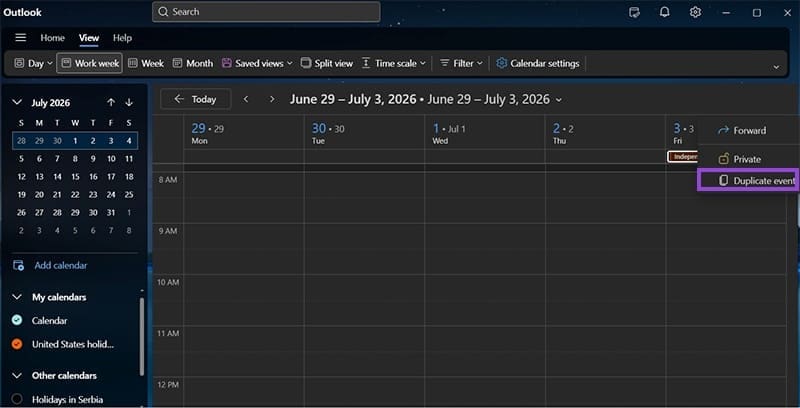
Task: Expand the ribbon with the chevron
Action: click(776, 67)
